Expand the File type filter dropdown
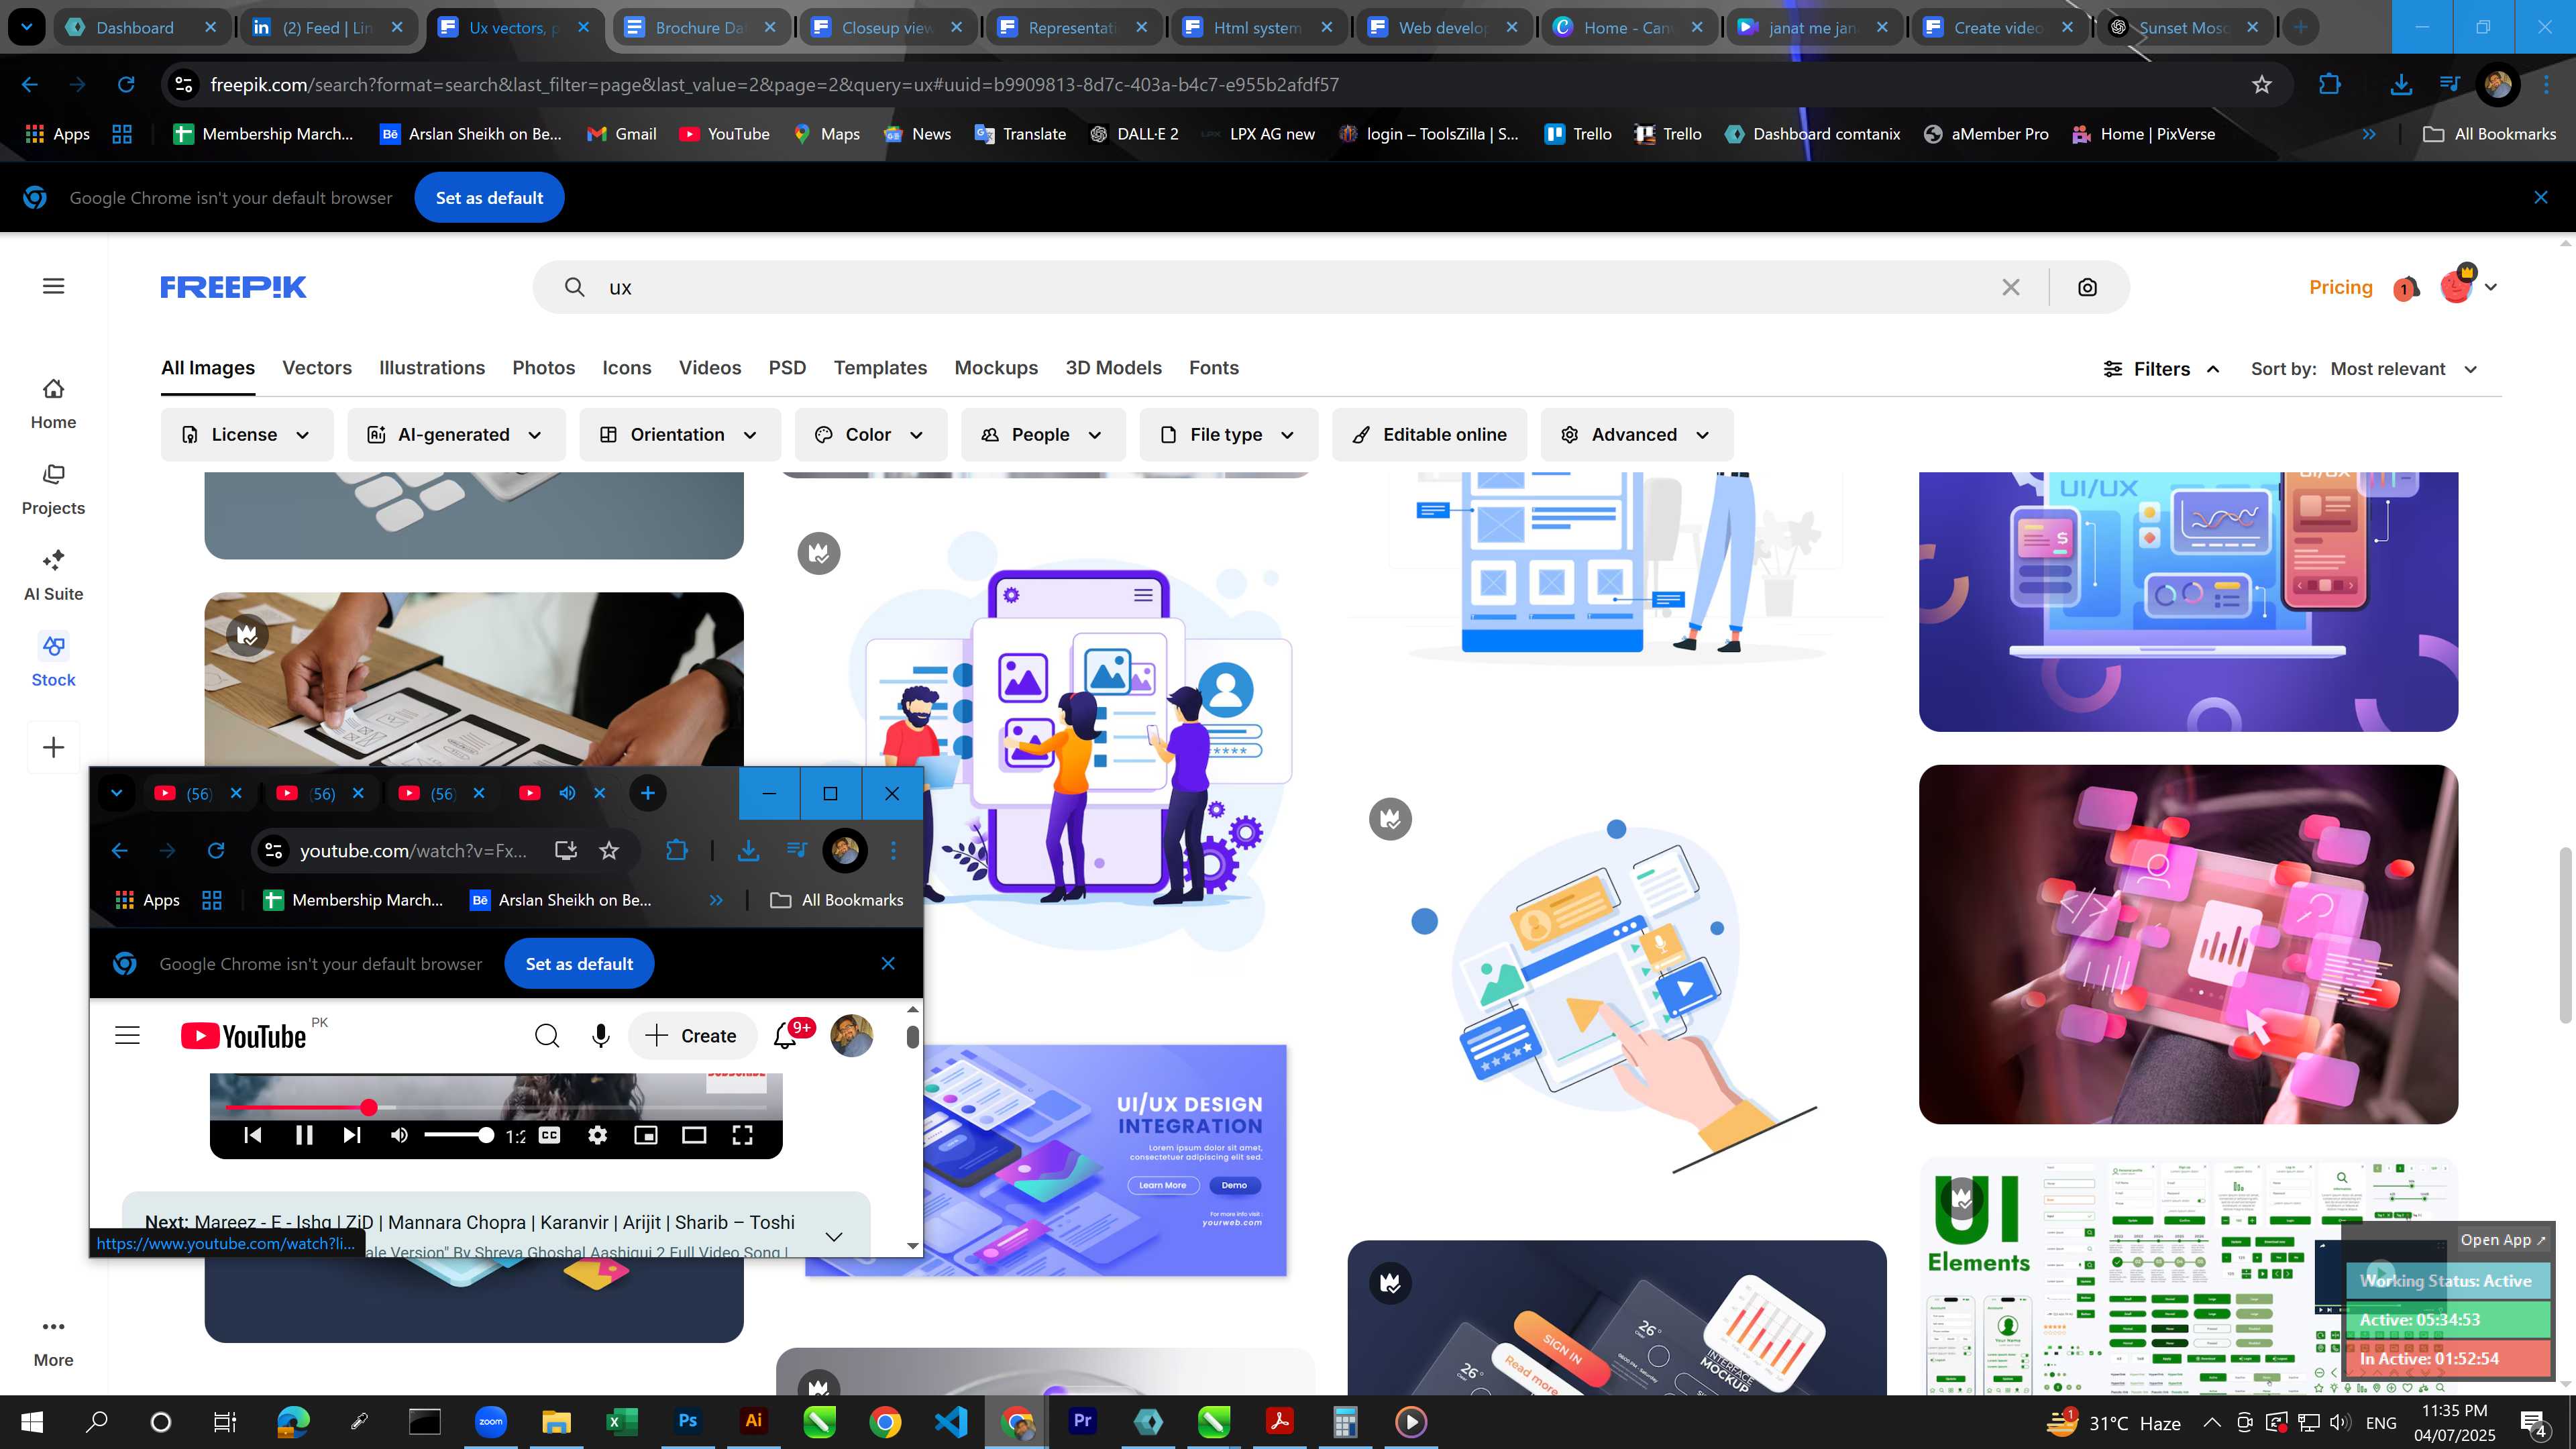The height and width of the screenshot is (1449, 2576). point(1229,435)
